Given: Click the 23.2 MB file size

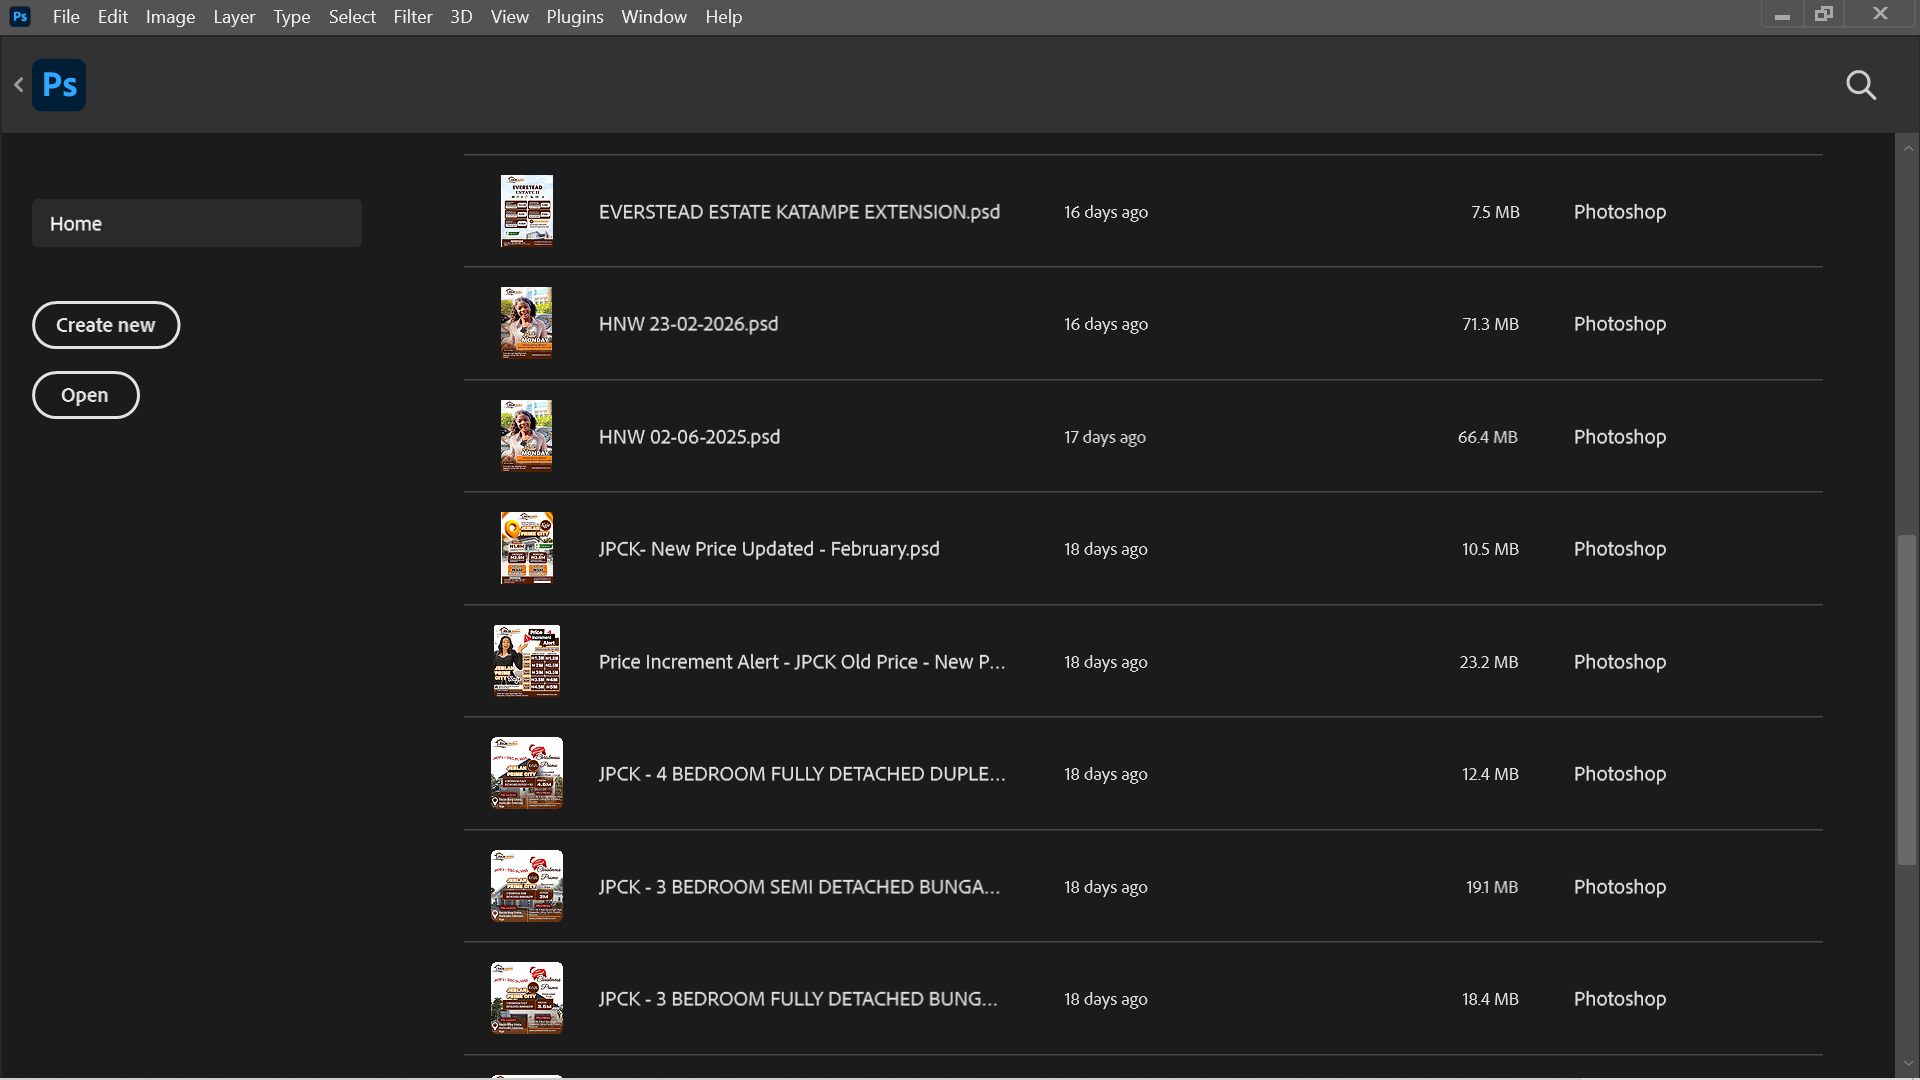Looking at the screenshot, I should pos(1488,662).
